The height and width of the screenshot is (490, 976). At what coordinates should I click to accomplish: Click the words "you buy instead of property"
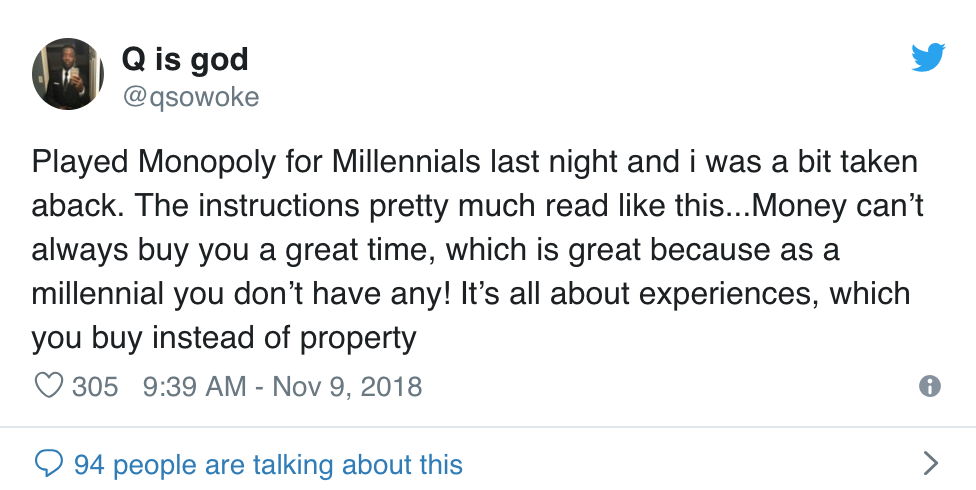click(x=223, y=338)
